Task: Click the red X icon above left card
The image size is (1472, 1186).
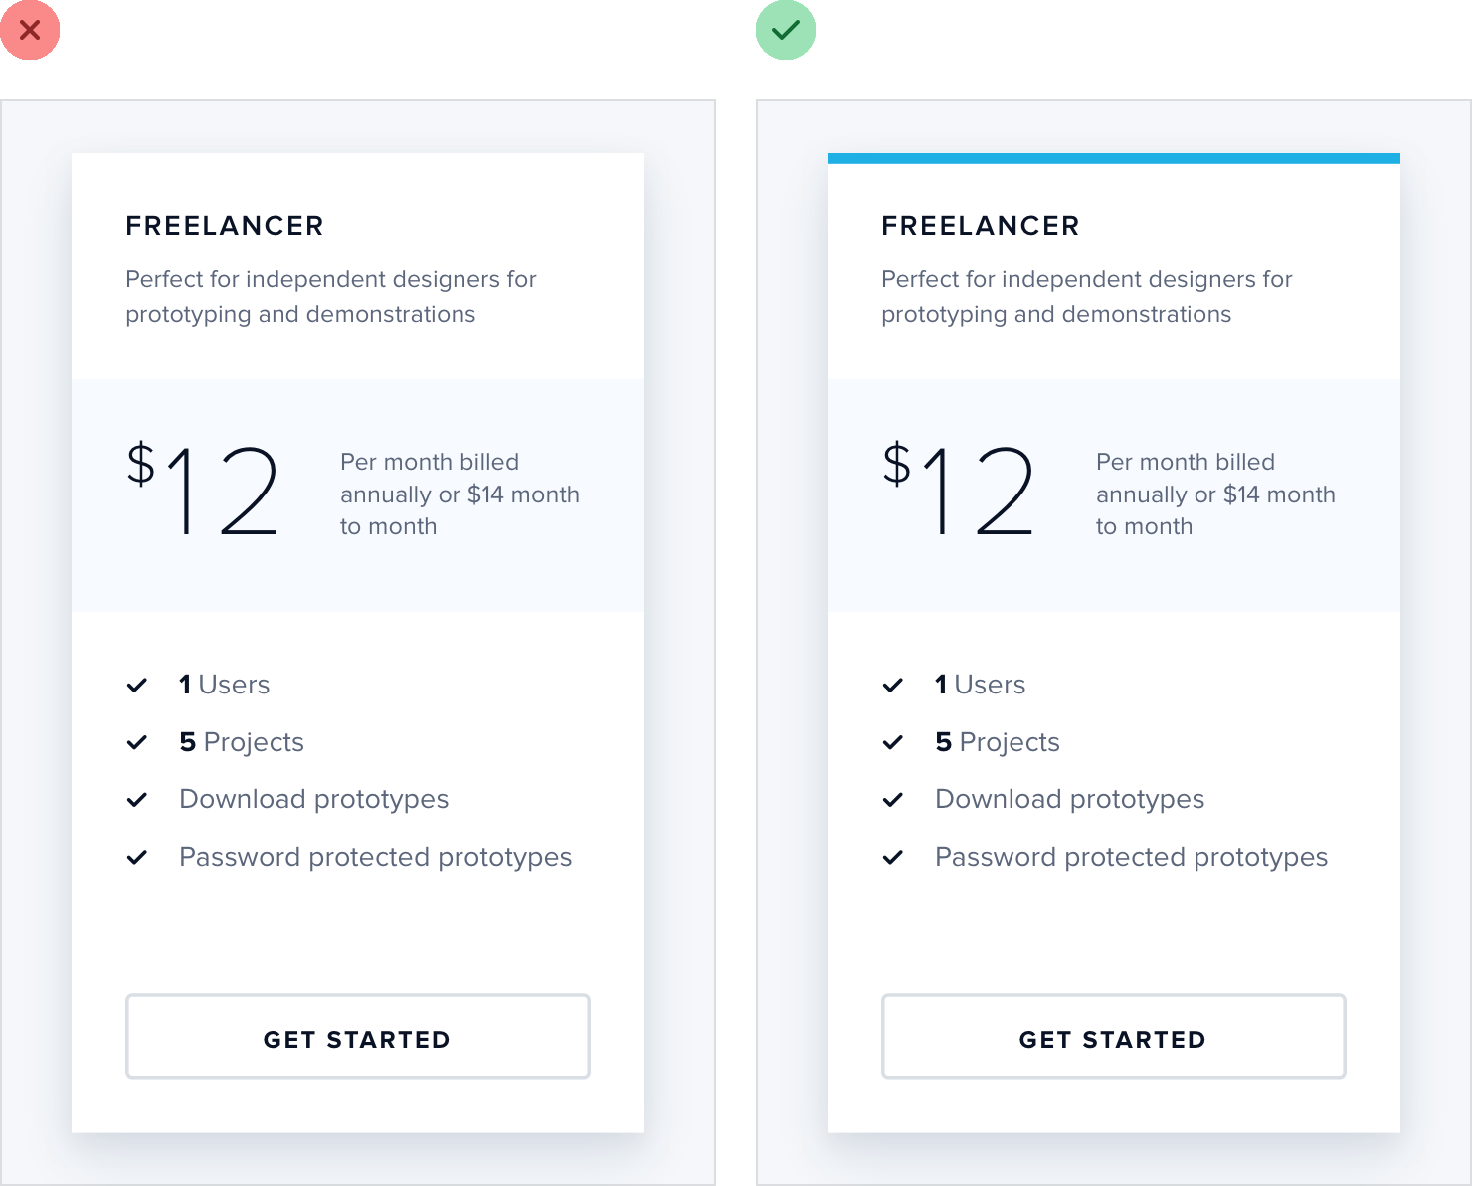Action: (30, 30)
